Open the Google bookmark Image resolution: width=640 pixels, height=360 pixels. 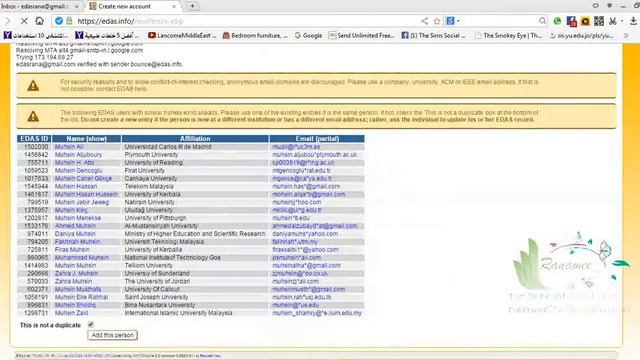pyautogui.click(x=308, y=36)
